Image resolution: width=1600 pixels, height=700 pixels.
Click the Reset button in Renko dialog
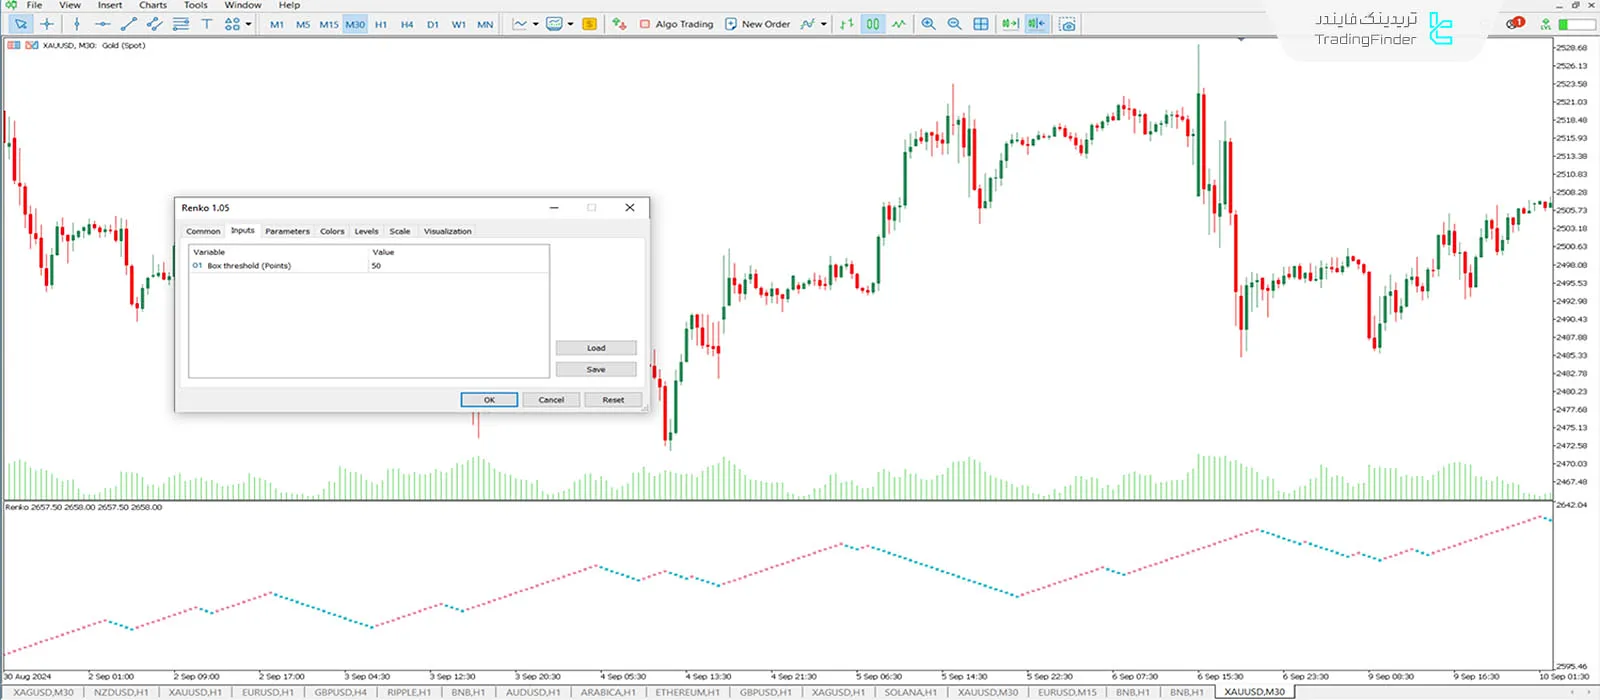pyautogui.click(x=613, y=400)
